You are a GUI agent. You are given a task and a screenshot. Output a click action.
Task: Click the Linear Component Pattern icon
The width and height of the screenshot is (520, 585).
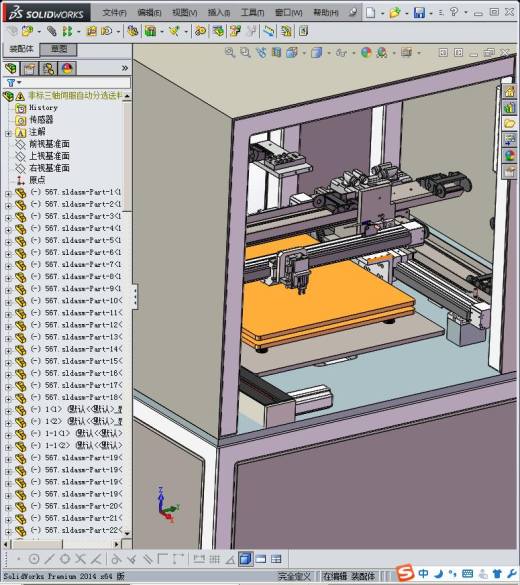click(x=67, y=31)
